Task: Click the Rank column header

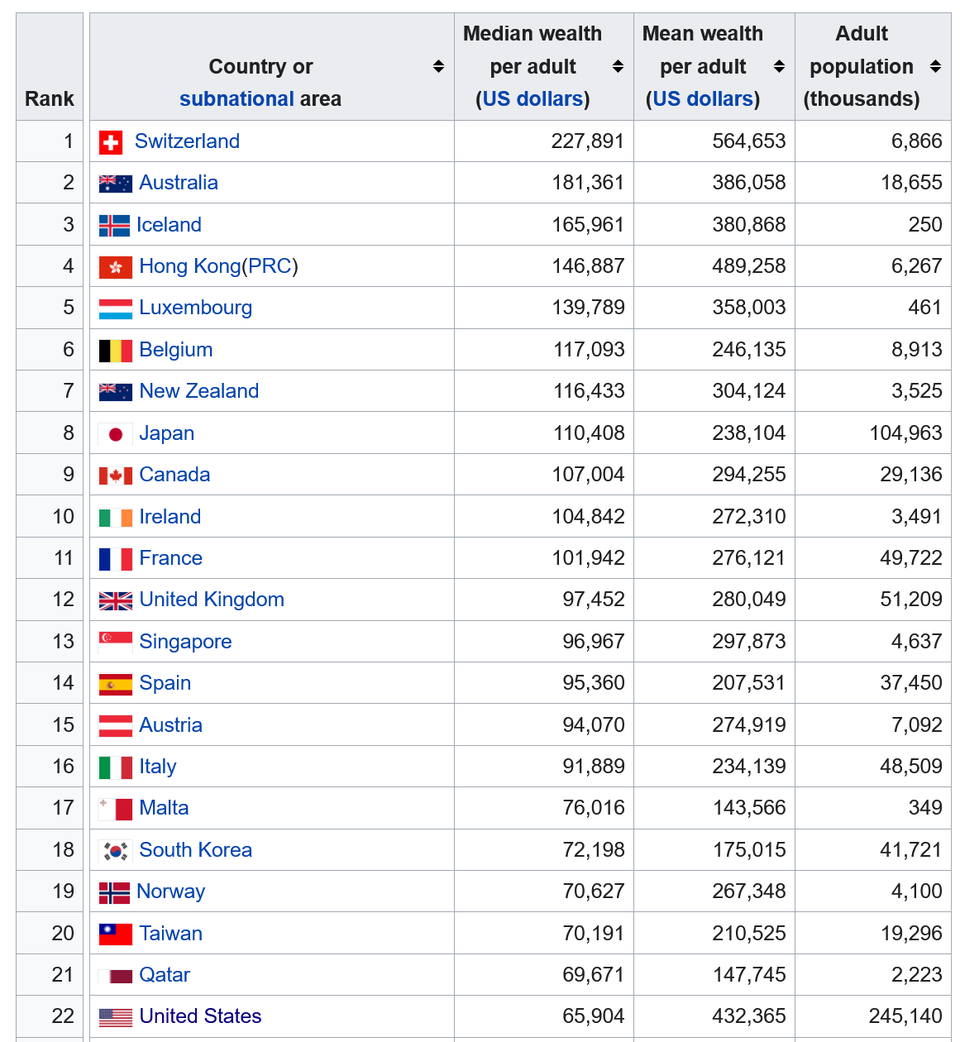Action: [50, 66]
